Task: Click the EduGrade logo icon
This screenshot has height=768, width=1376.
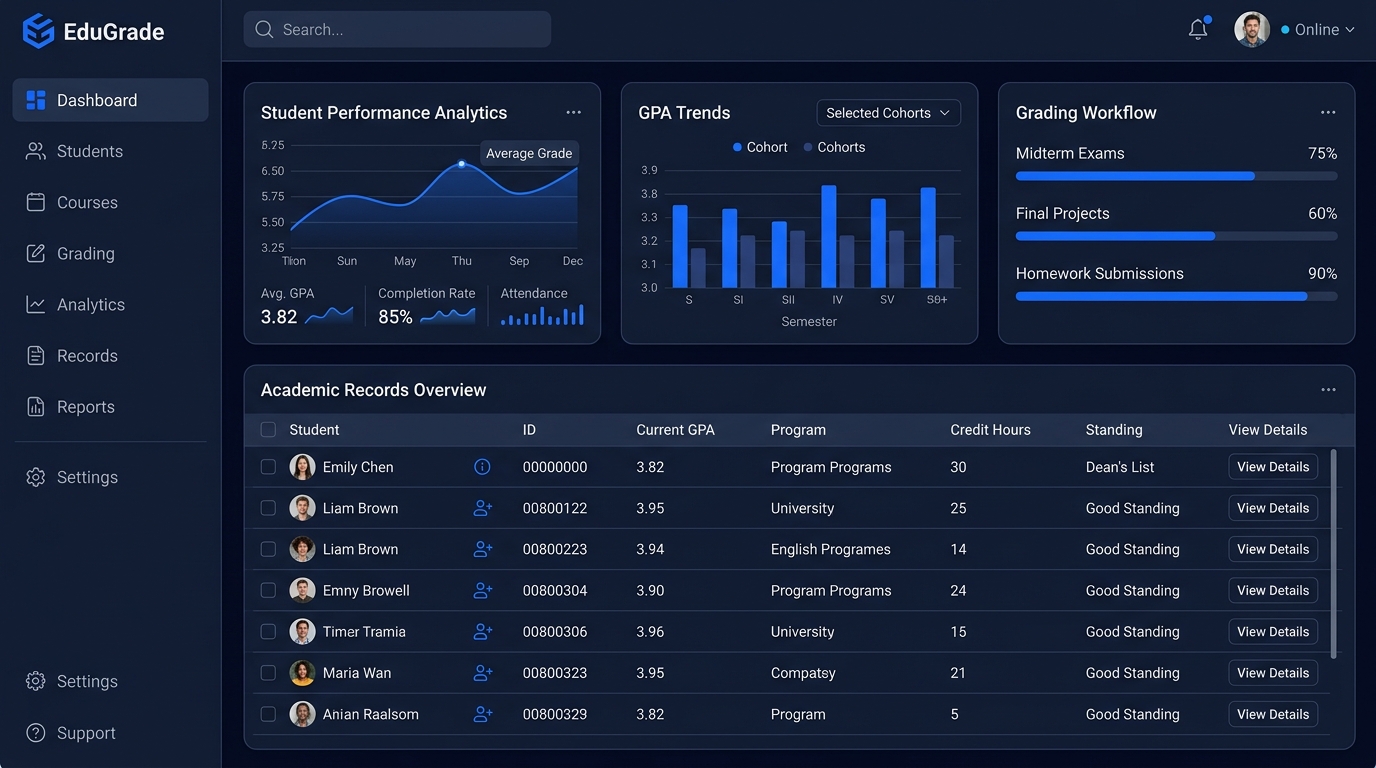Action: pyautogui.click(x=38, y=31)
